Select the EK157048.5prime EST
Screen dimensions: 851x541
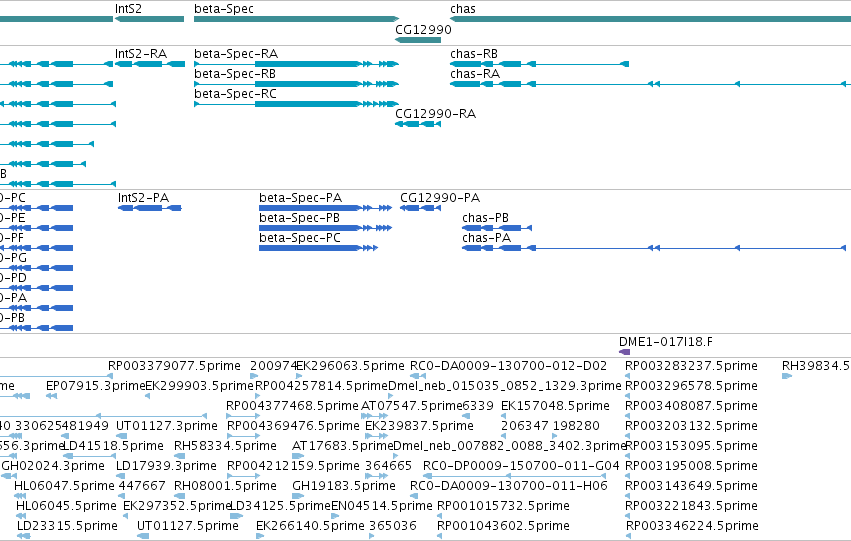point(504,416)
